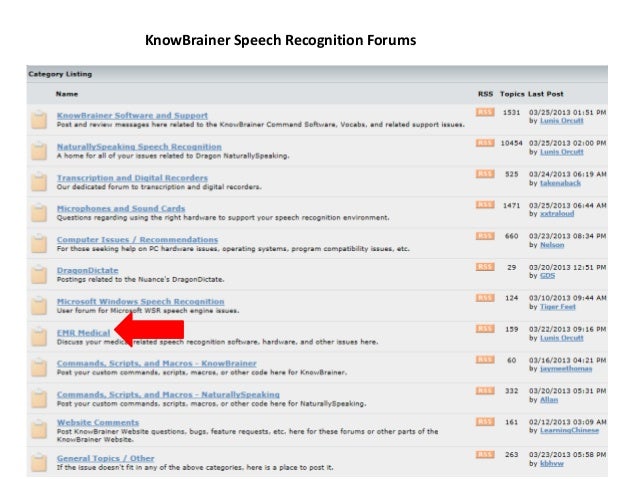Click RSS icon for DragonDictate forum
The image size is (638, 479).
click(x=485, y=267)
